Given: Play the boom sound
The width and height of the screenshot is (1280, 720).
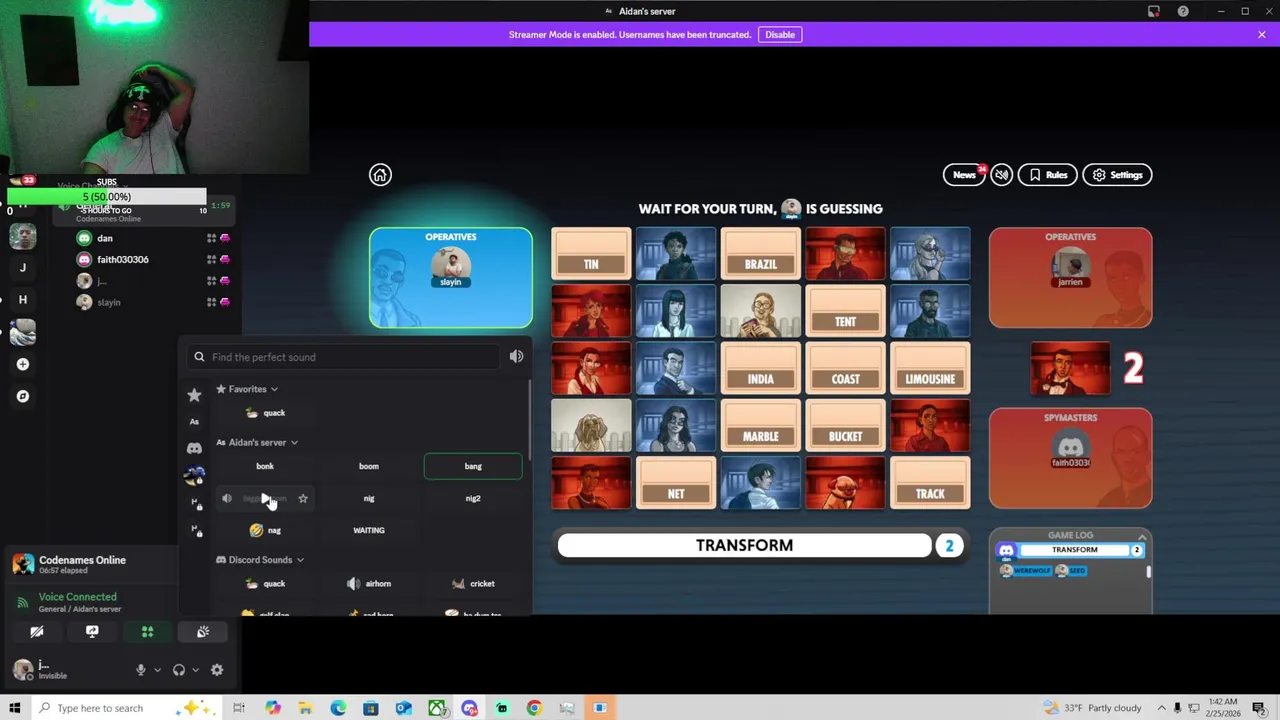Looking at the screenshot, I should (x=369, y=466).
